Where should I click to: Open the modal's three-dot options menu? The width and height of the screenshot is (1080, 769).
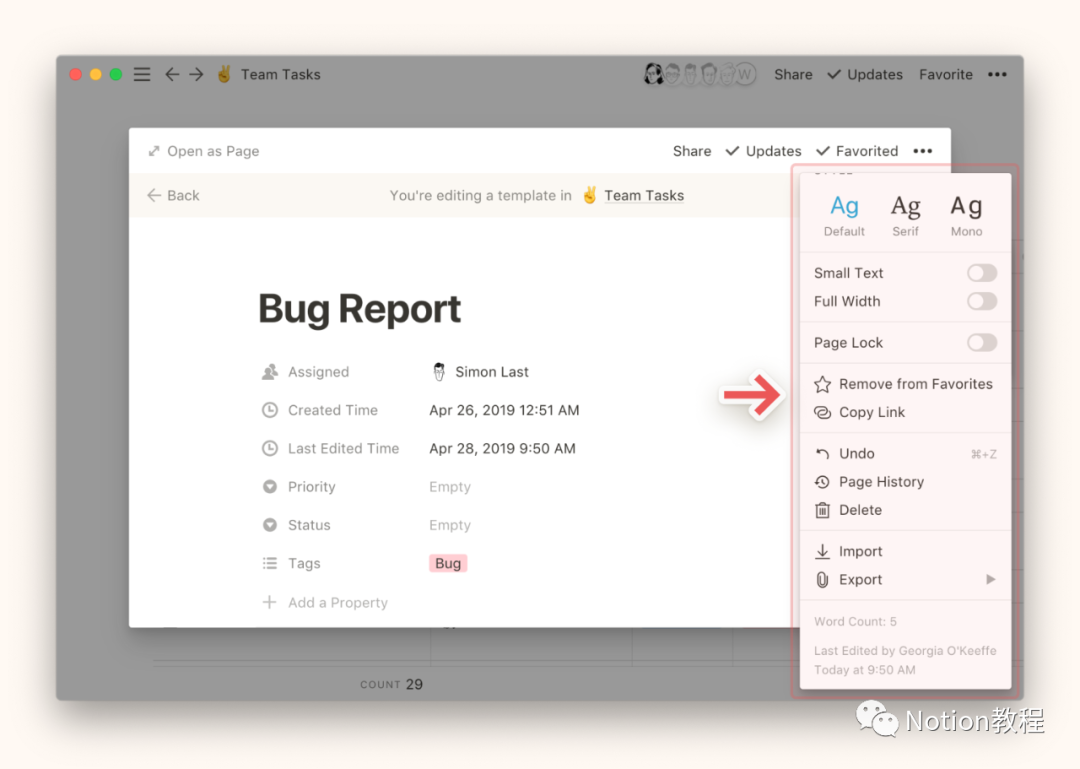pos(922,151)
